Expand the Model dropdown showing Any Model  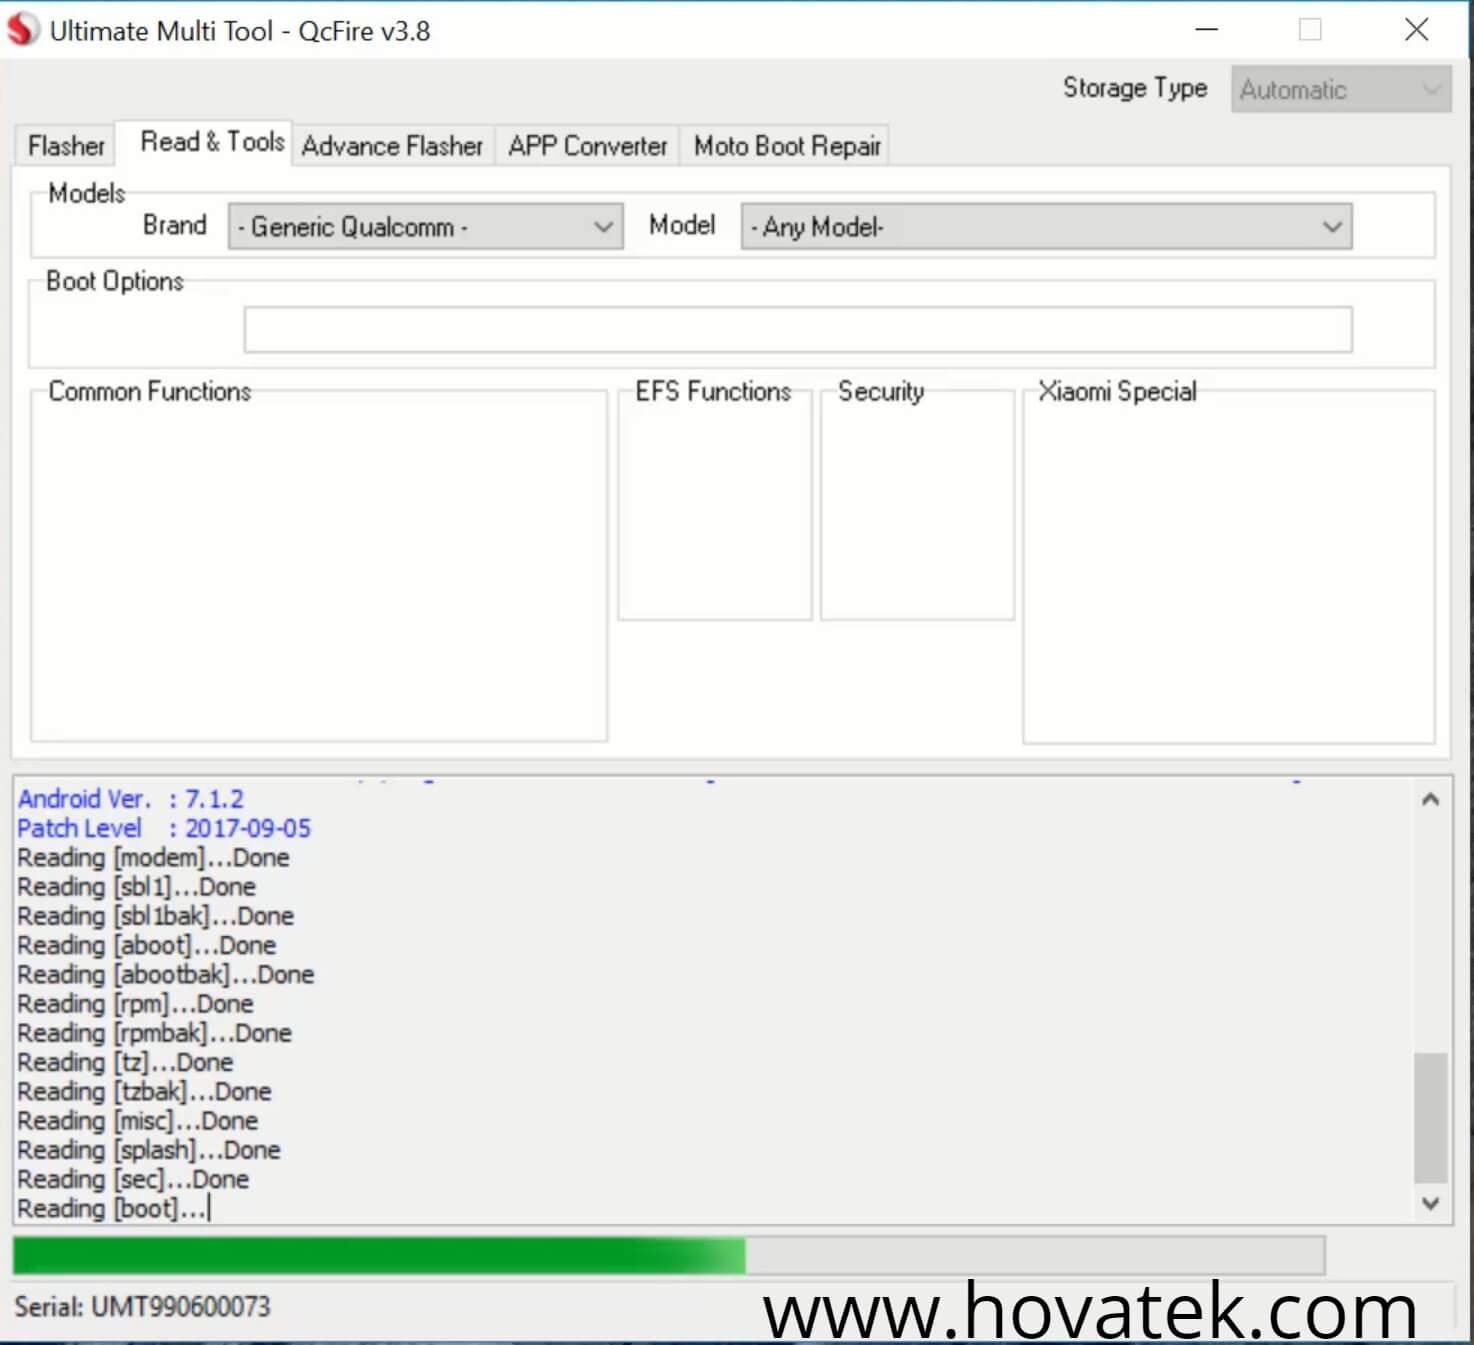[1046, 227]
